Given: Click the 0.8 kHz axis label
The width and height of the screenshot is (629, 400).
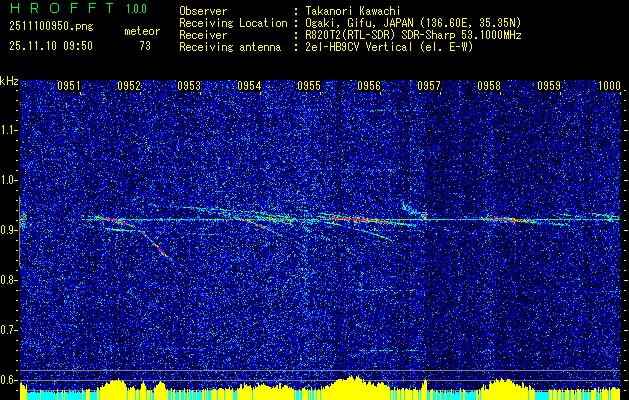Looking at the screenshot, I should [x=8, y=280].
